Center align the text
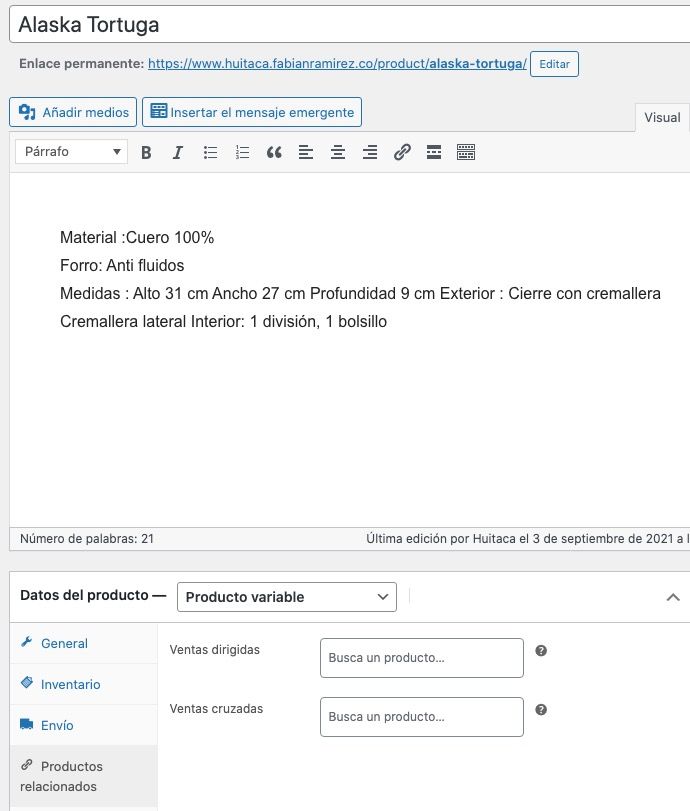Image resolution: width=690 pixels, height=811 pixels. tap(338, 152)
